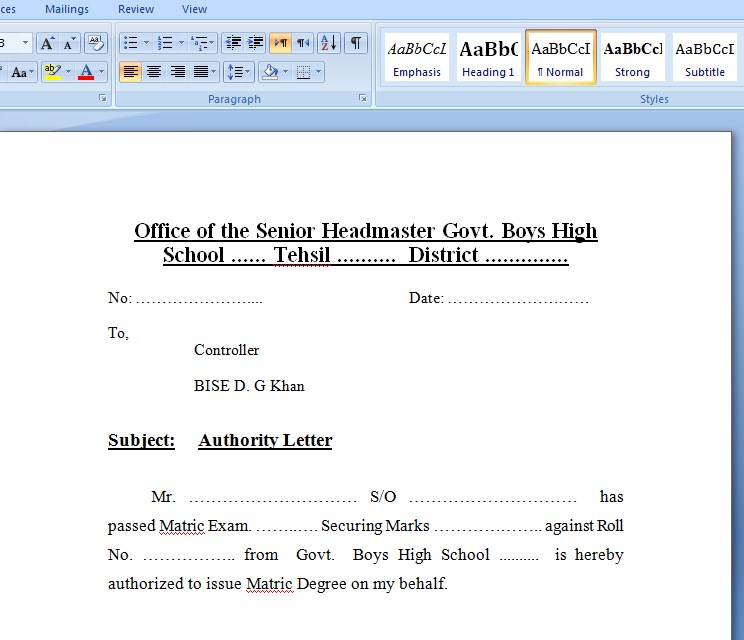This screenshot has height=640, width=744.
Task: Open the Paragraph dialog launcher
Action: 362,99
